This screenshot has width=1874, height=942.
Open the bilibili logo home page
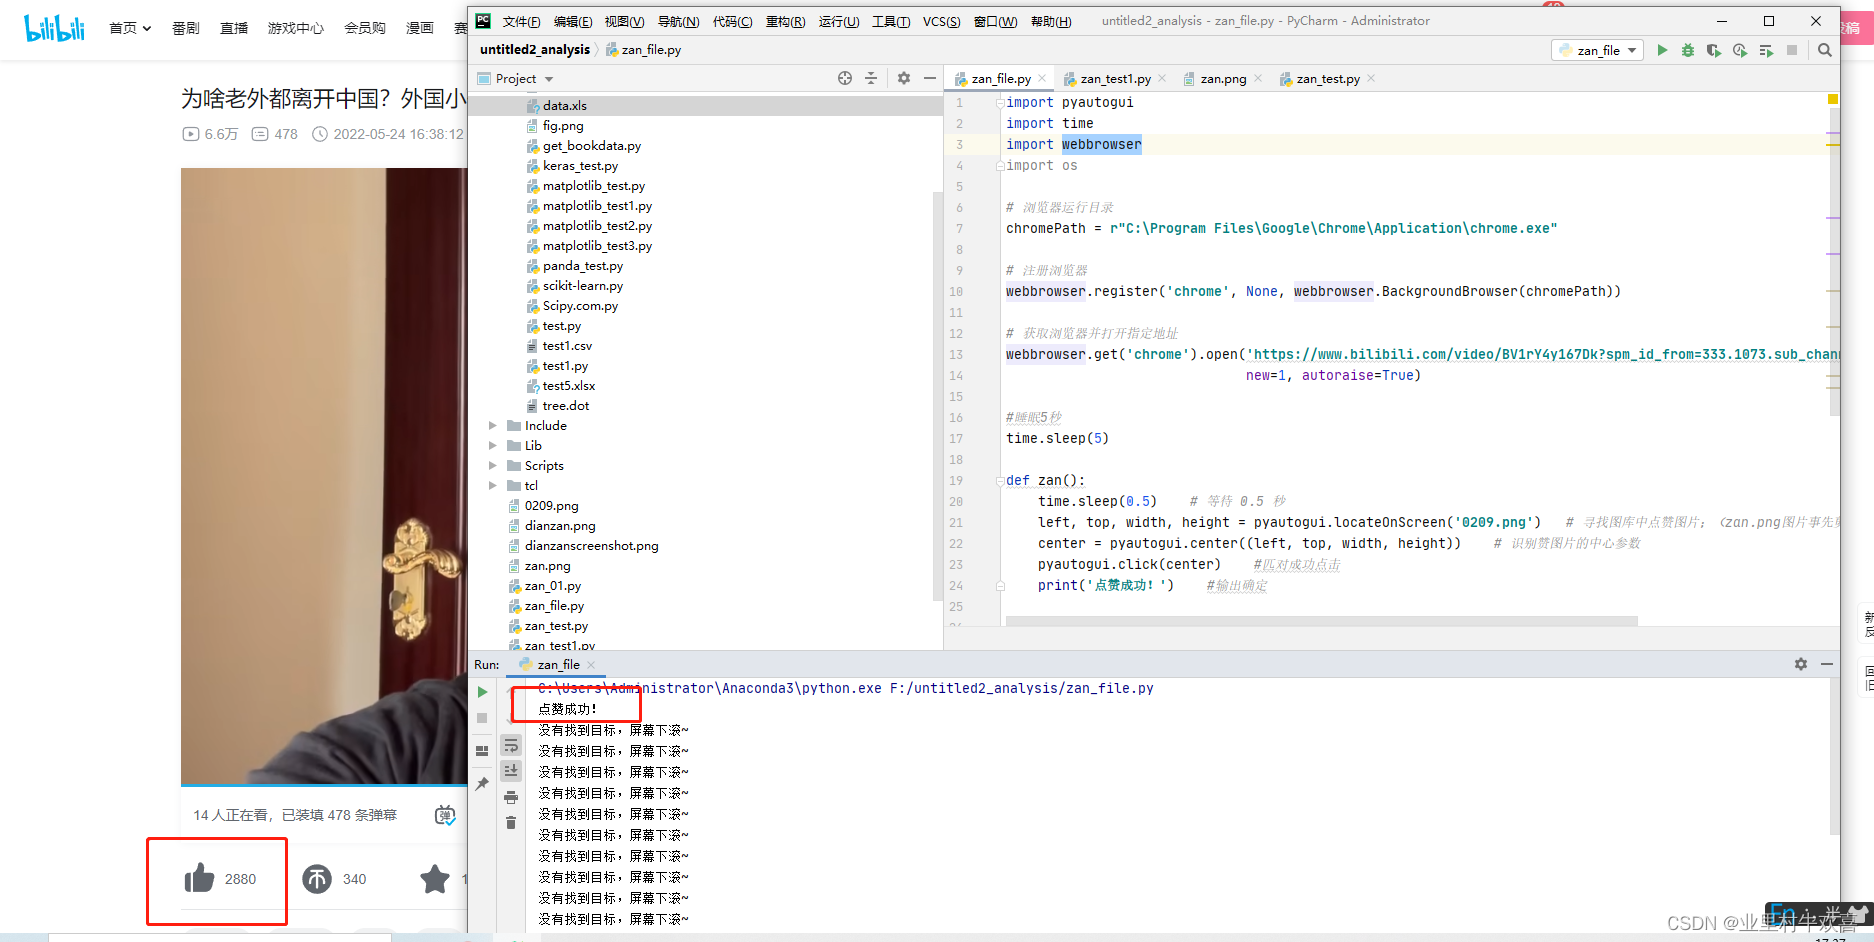point(55,28)
